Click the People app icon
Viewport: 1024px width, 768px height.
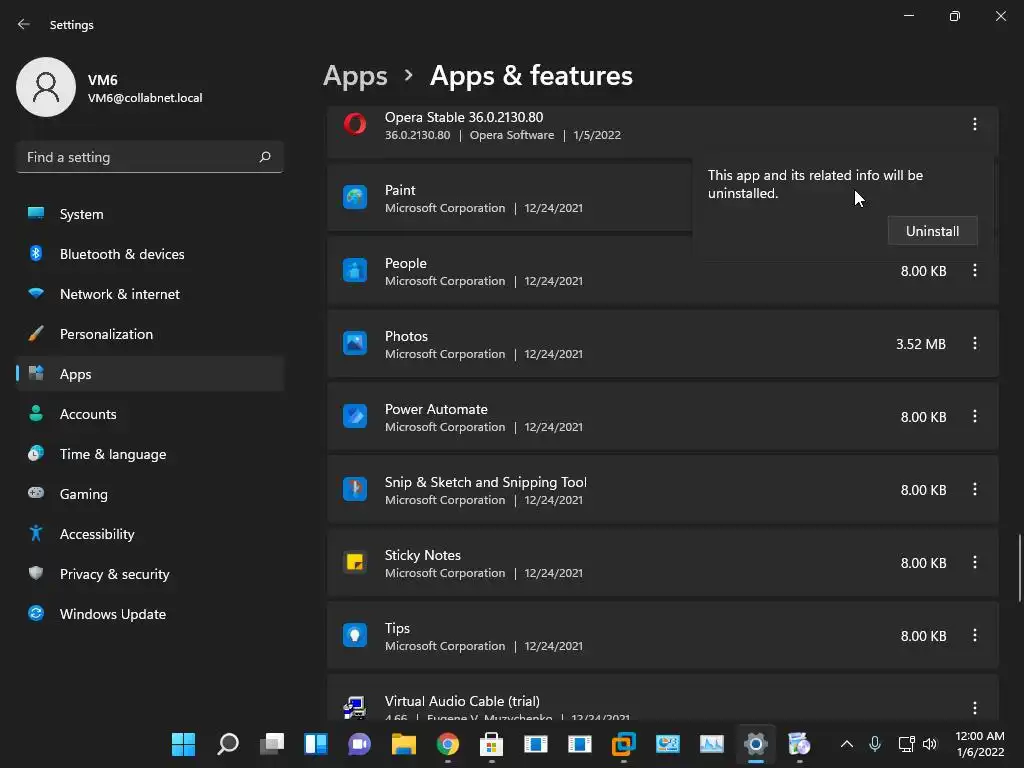pos(355,270)
